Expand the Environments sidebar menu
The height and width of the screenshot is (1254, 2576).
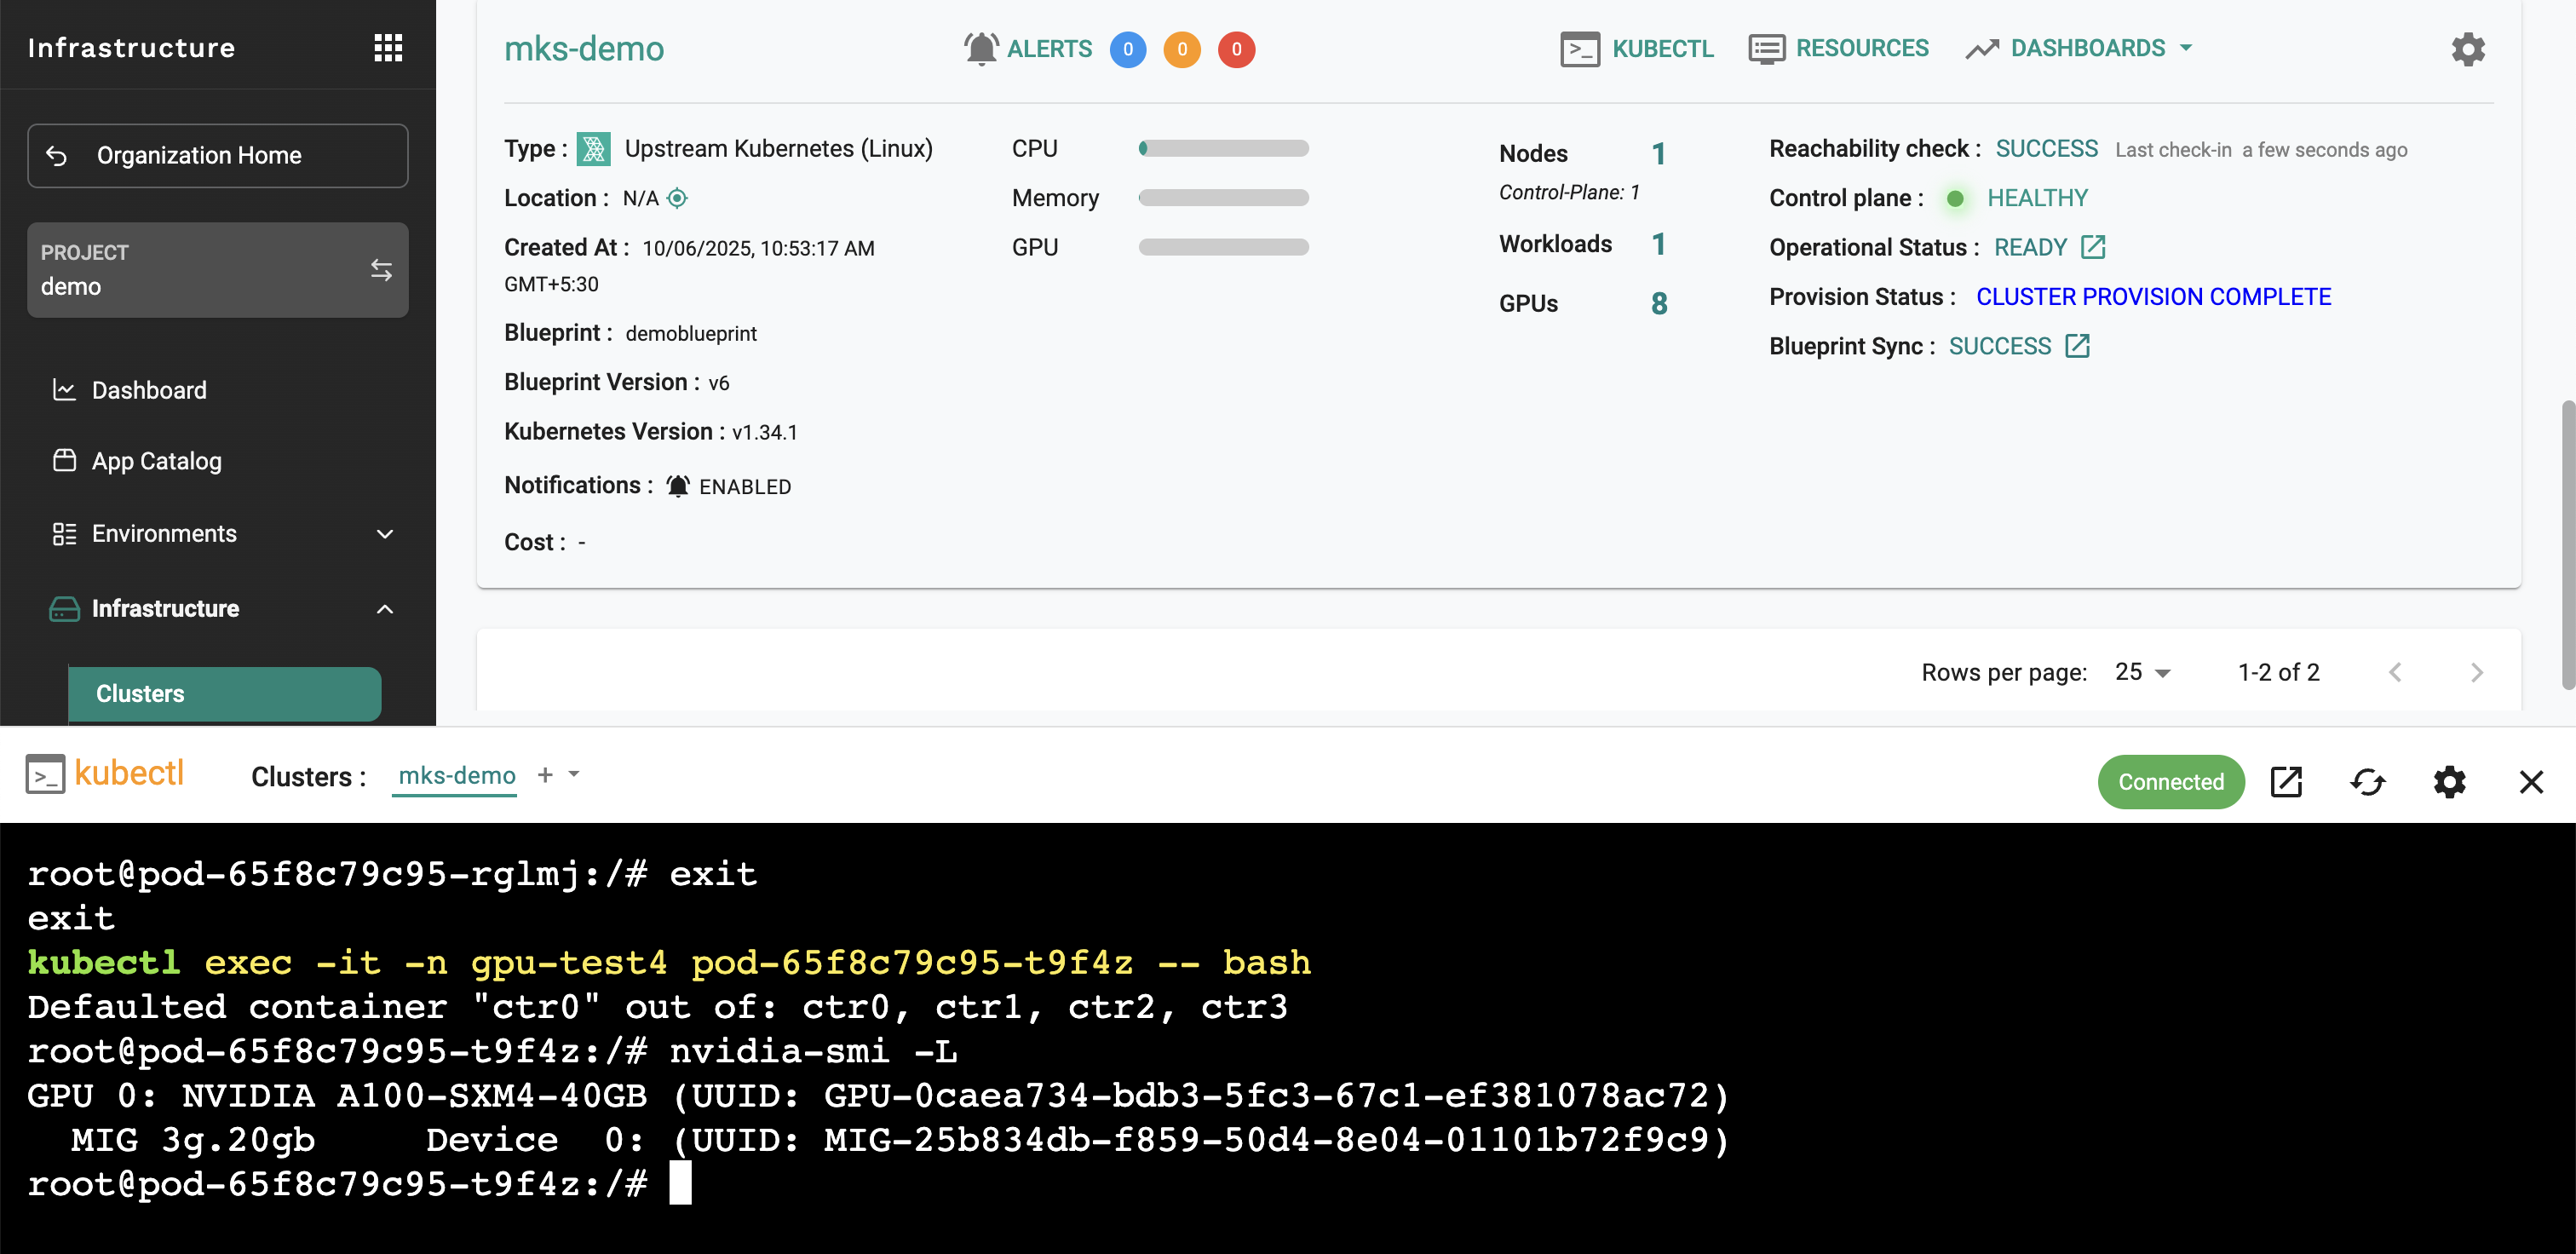coord(385,533)
